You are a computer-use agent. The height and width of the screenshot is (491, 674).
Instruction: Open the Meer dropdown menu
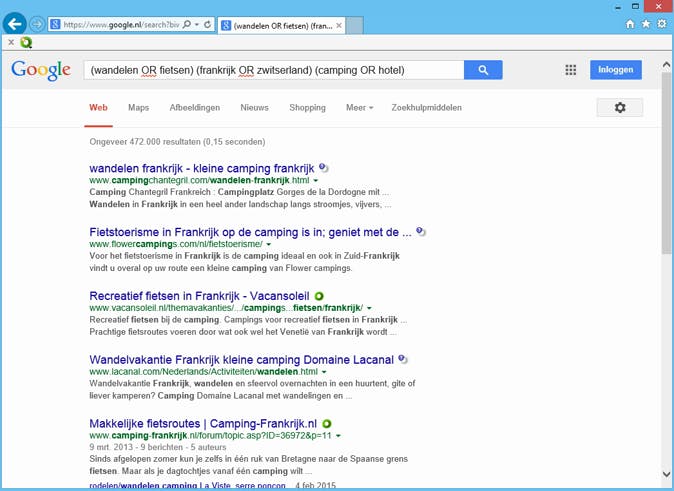360,107
